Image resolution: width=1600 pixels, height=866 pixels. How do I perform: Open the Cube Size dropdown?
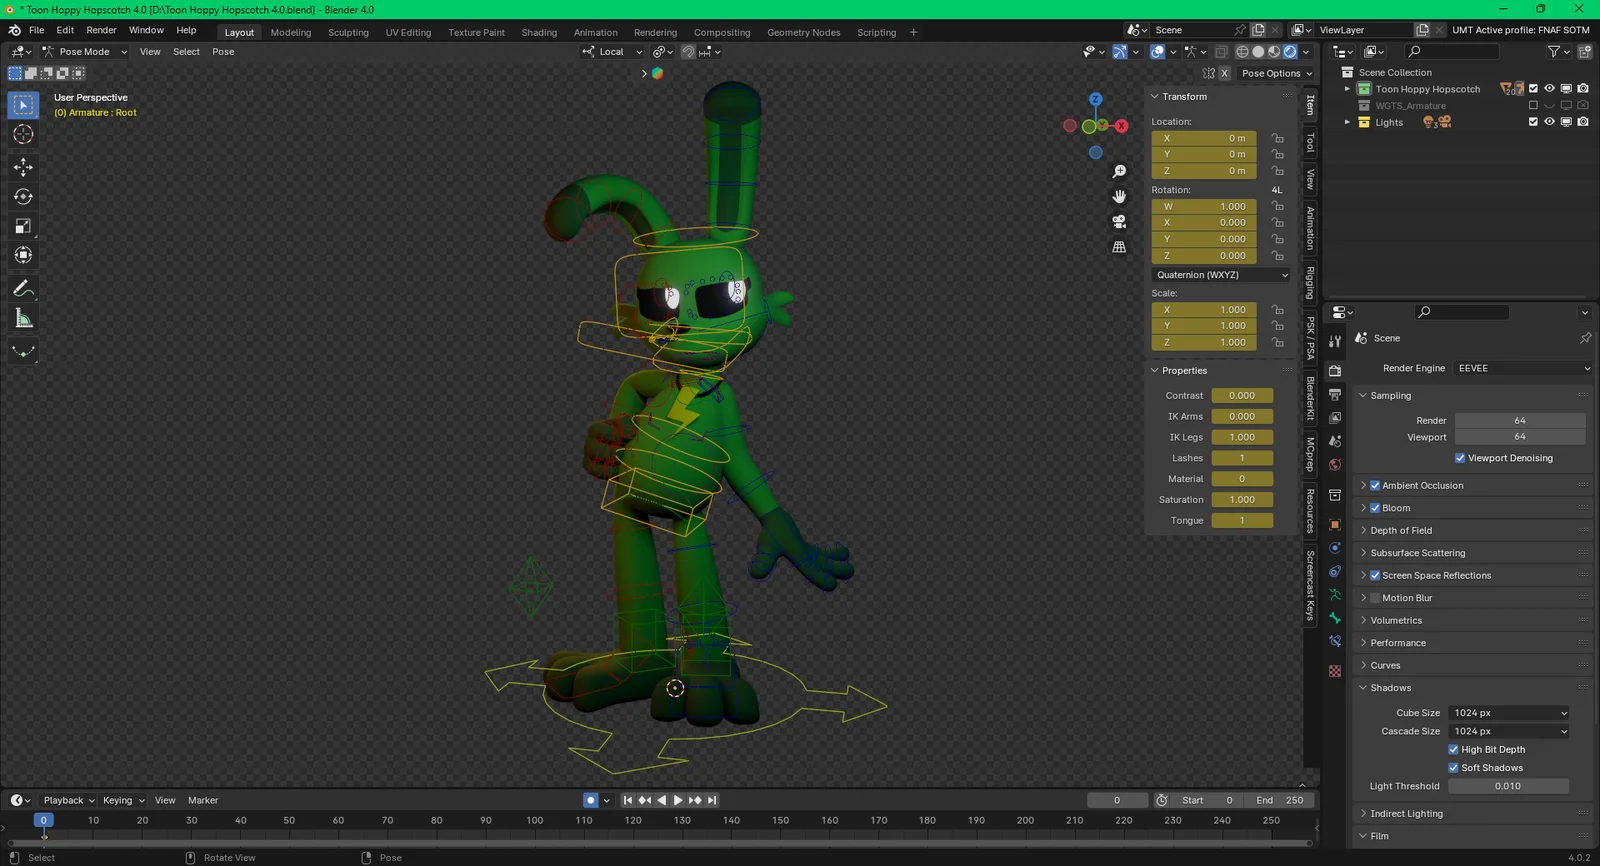point(1509,713)
